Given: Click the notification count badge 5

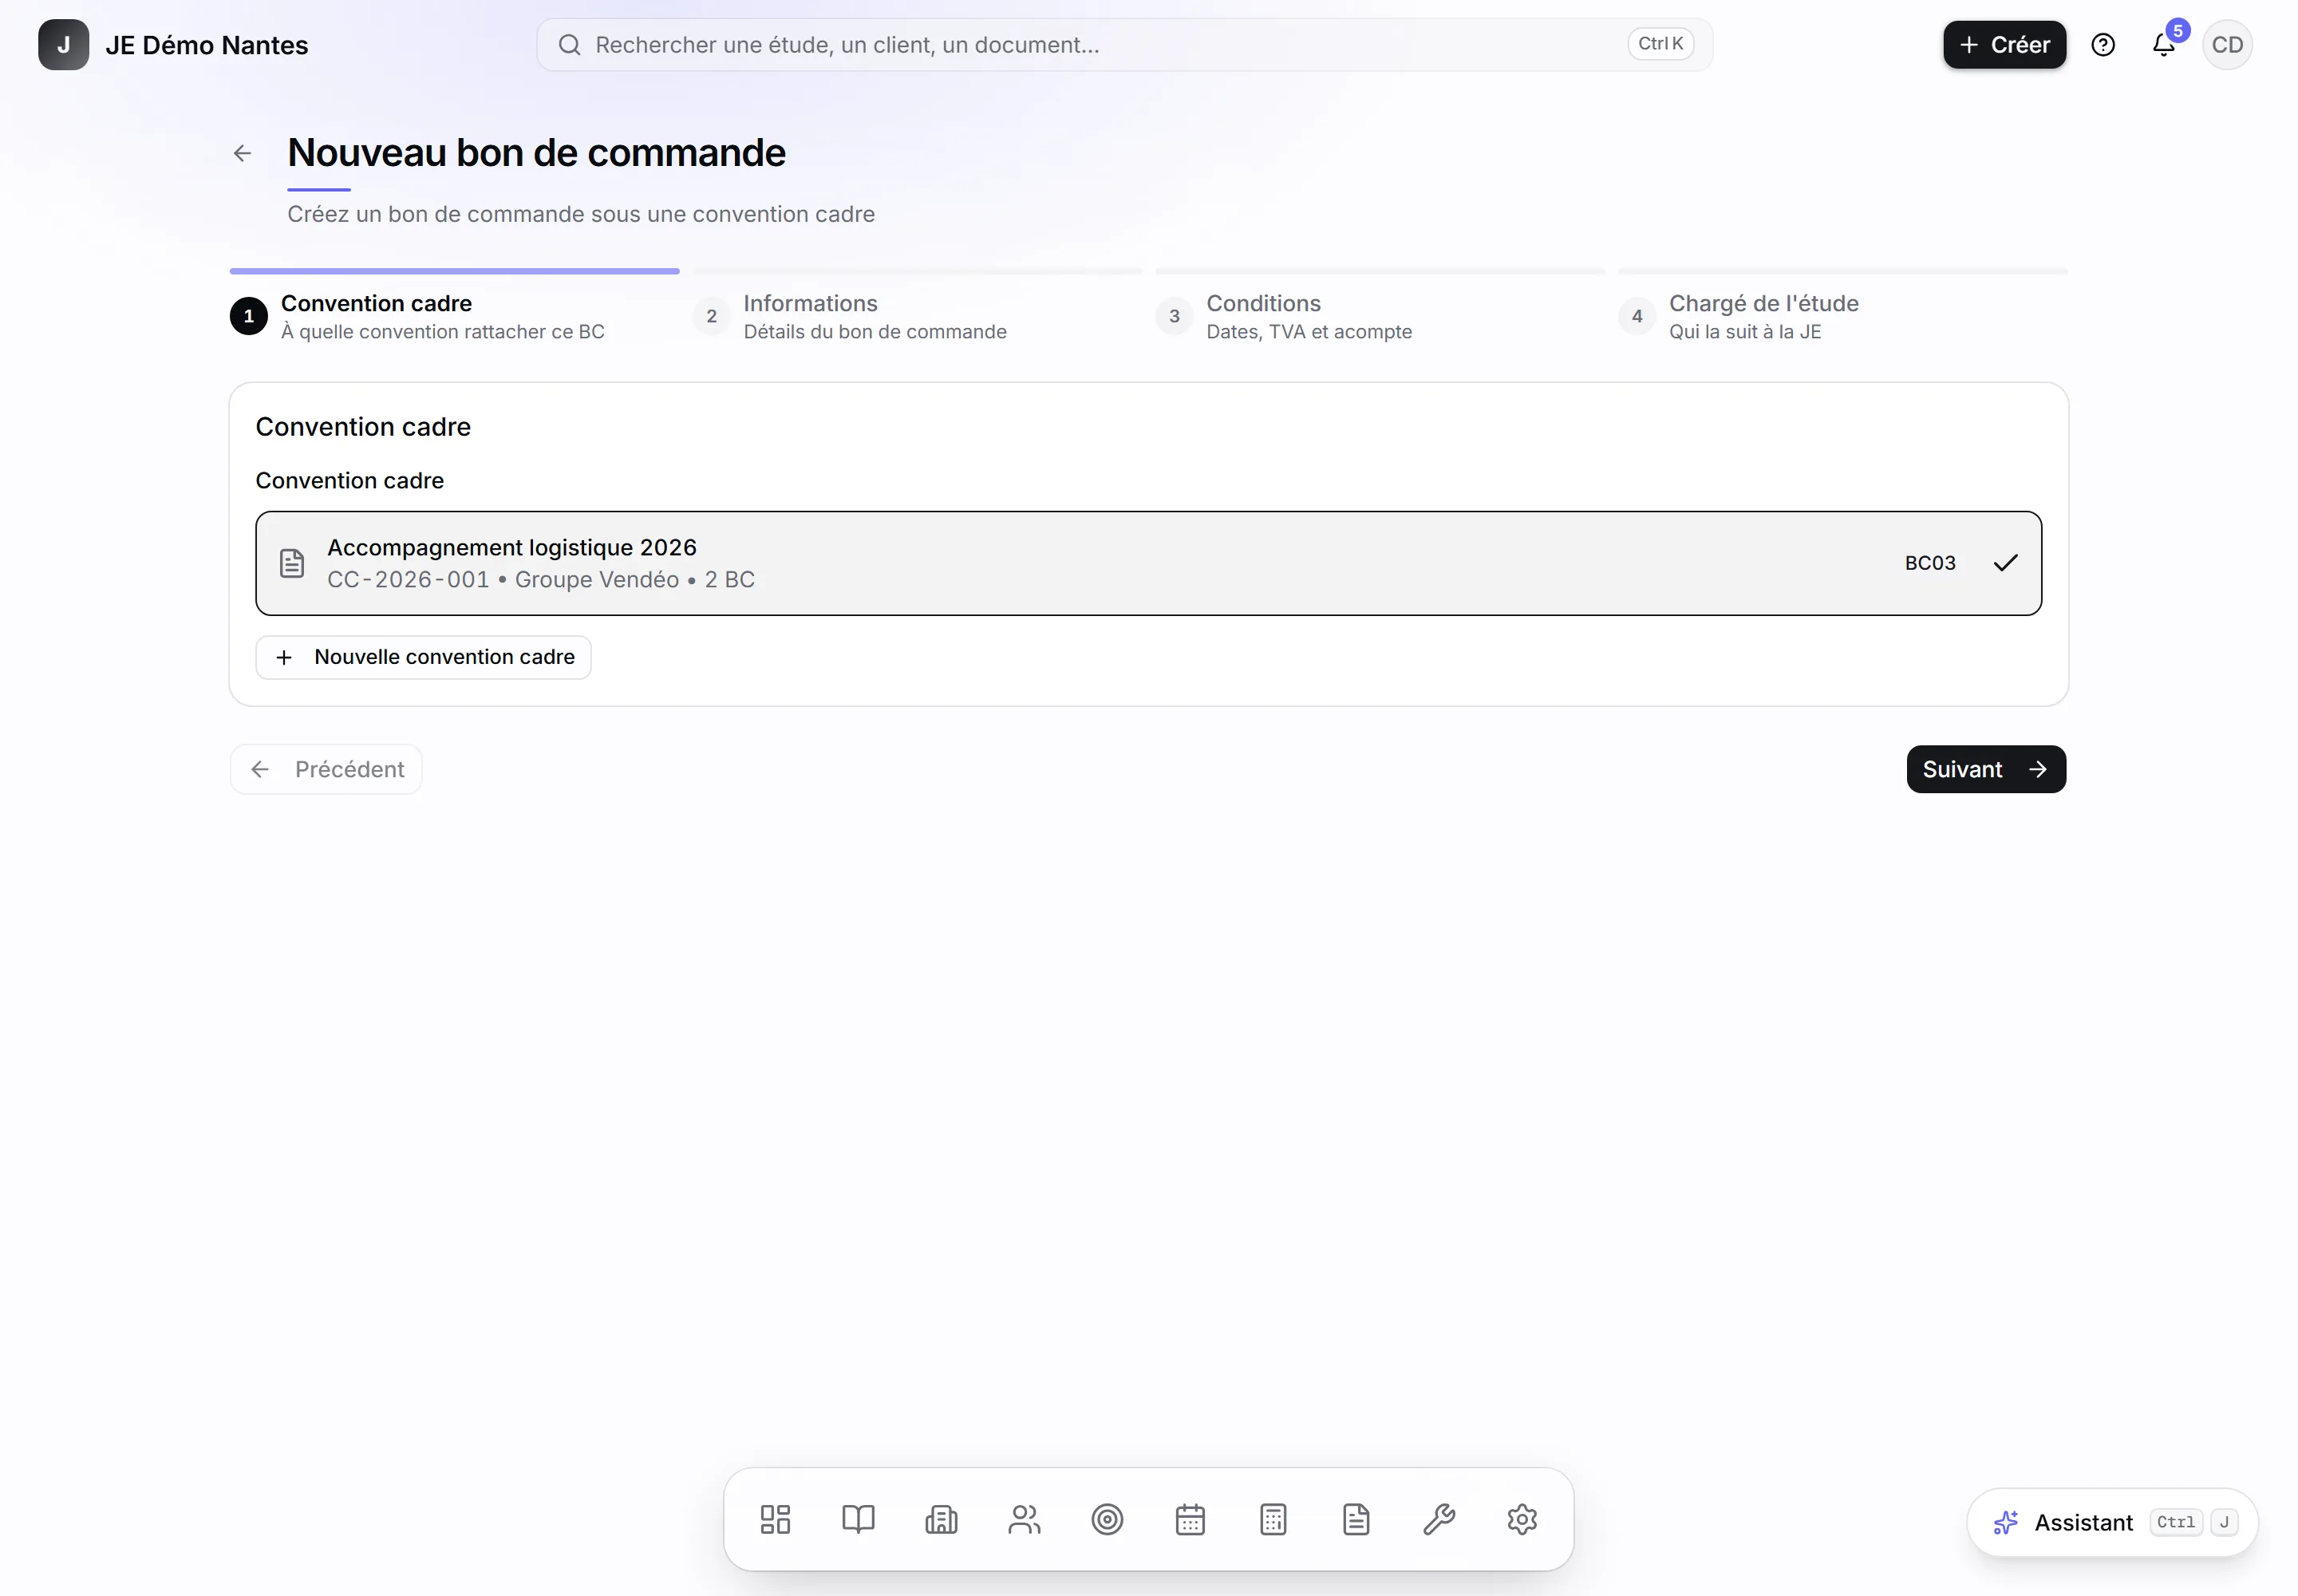Looking at the screenshot, I should point(2177,31).
